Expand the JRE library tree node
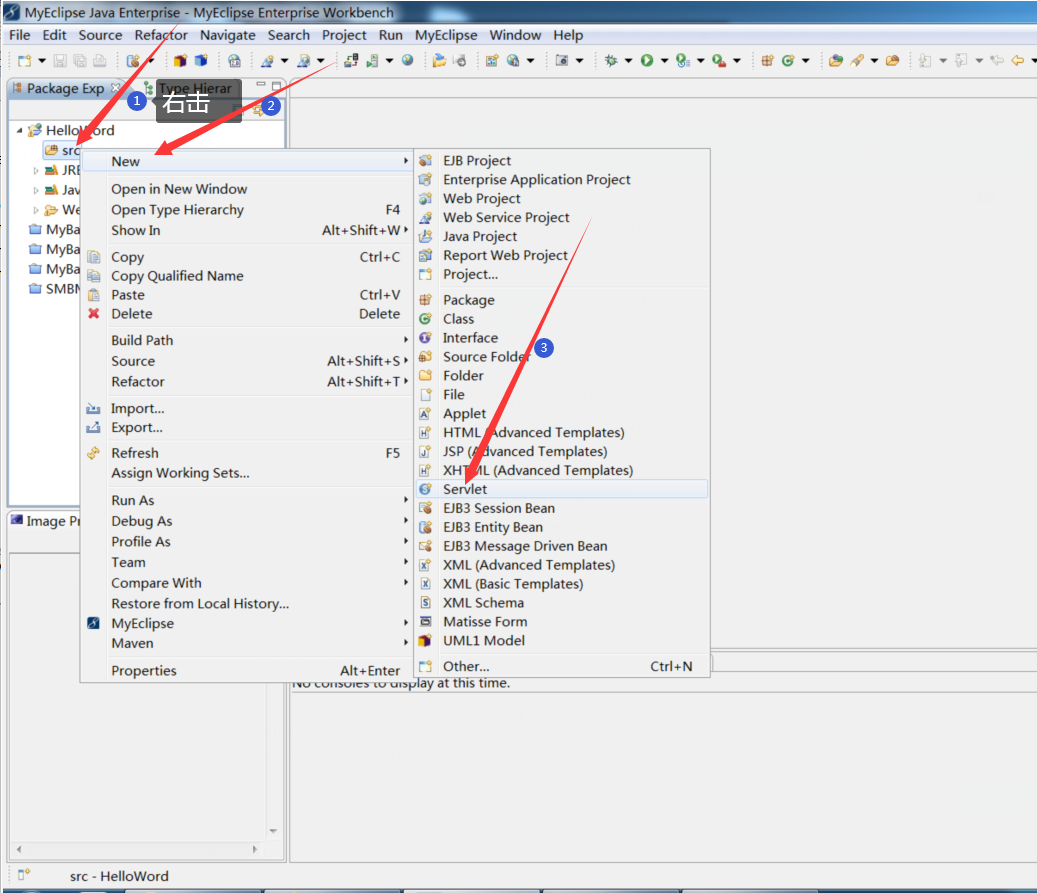 pyautogui.click(x=36, y=171)
